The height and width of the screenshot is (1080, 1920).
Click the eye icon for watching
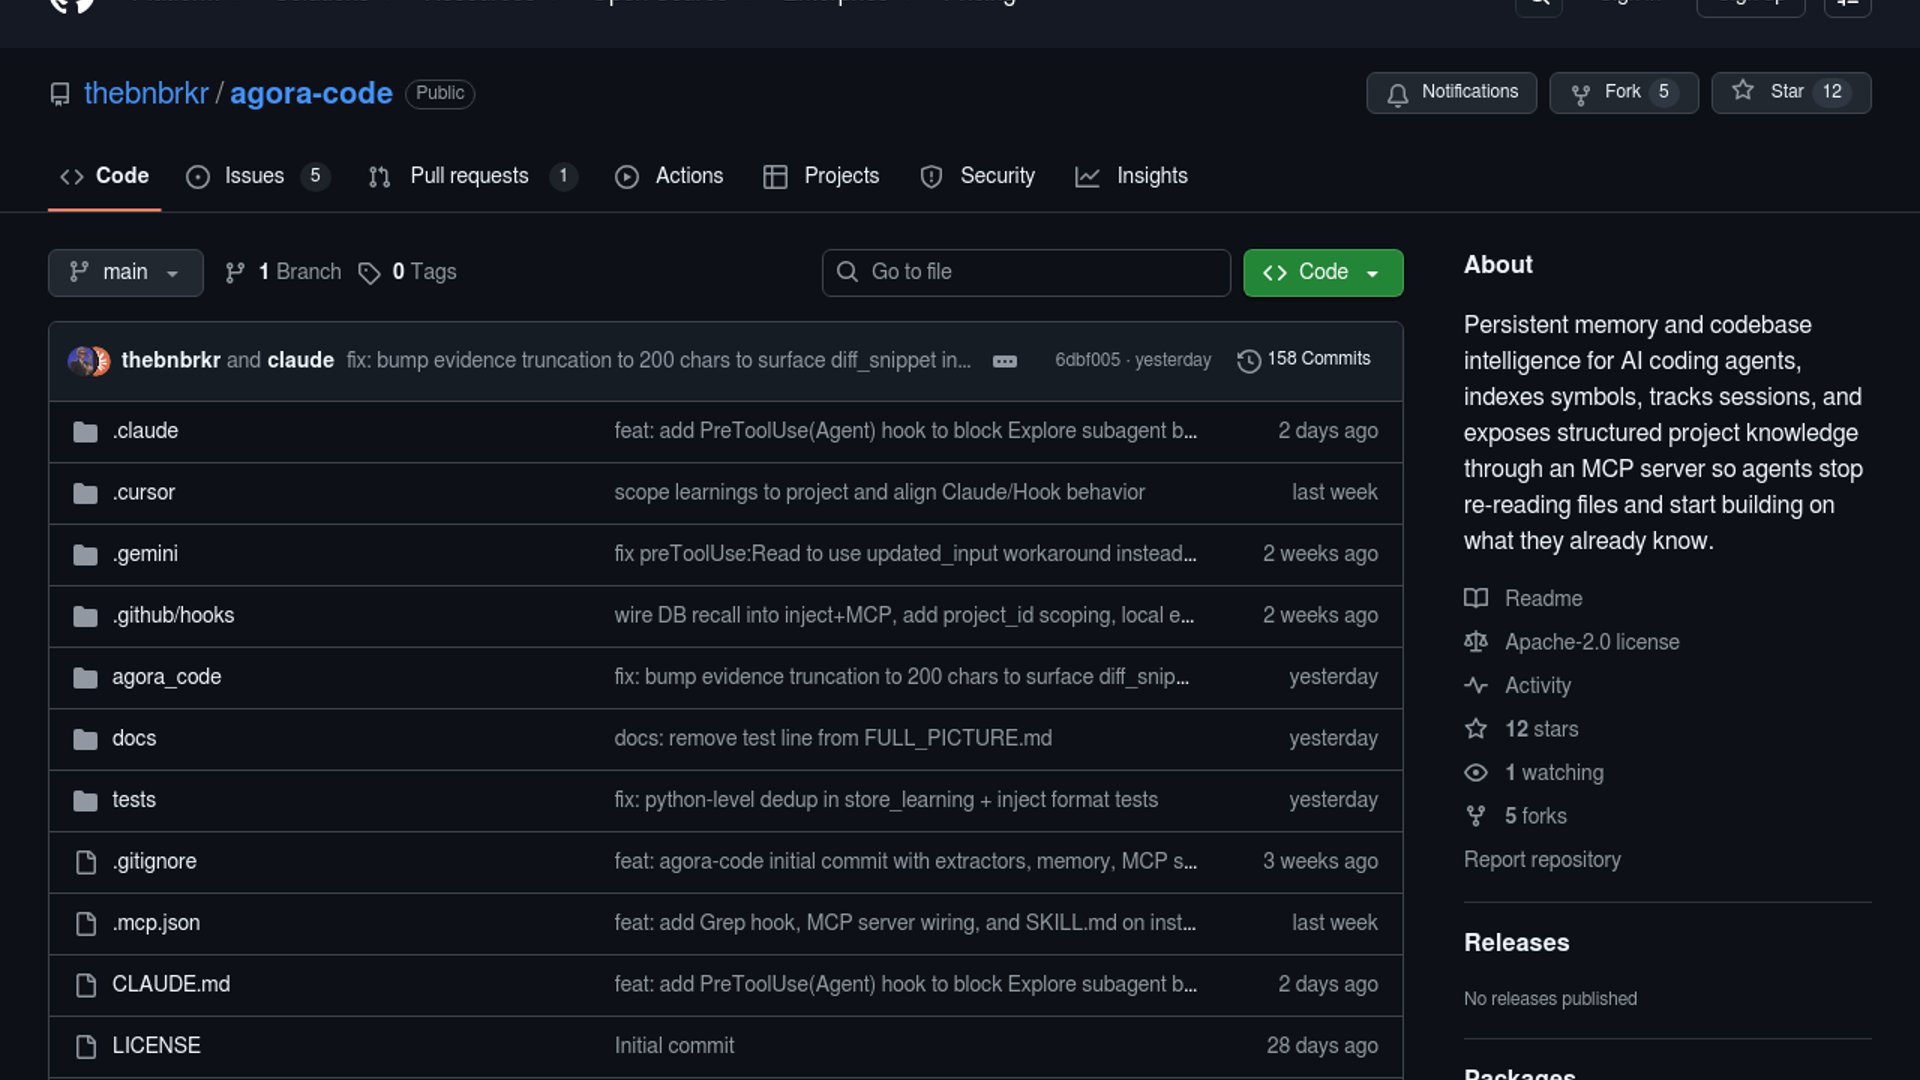pos(1476,773)
